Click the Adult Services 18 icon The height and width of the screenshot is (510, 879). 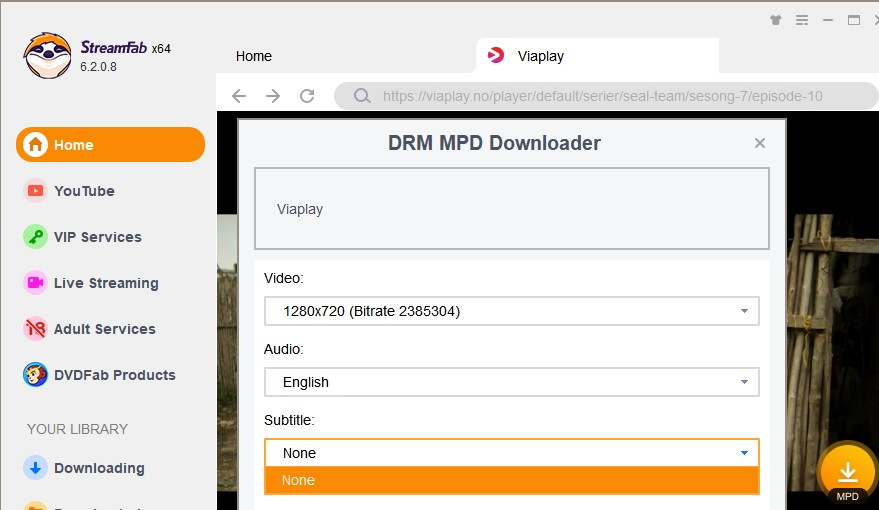35,329
